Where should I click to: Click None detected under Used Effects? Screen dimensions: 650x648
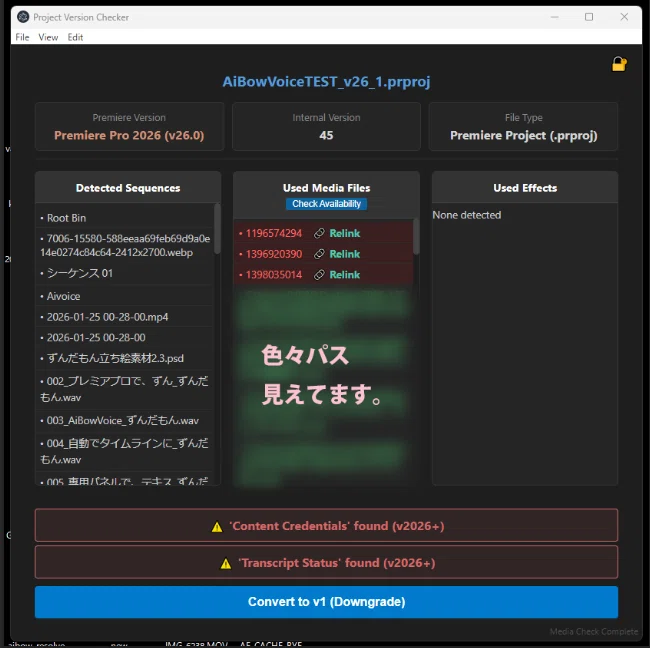(467, 215)
